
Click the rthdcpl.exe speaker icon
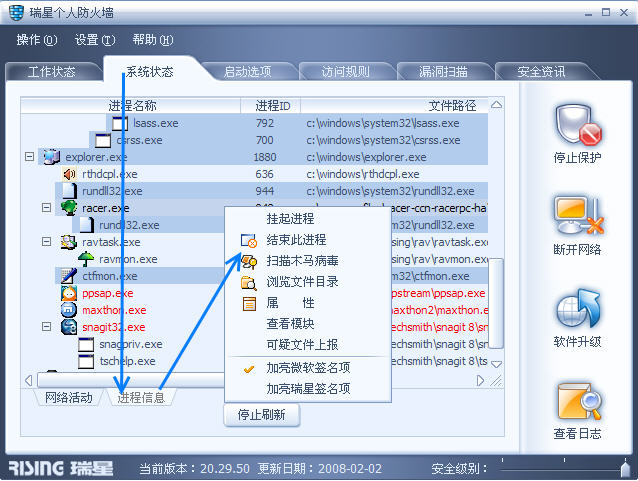(69, 174)
